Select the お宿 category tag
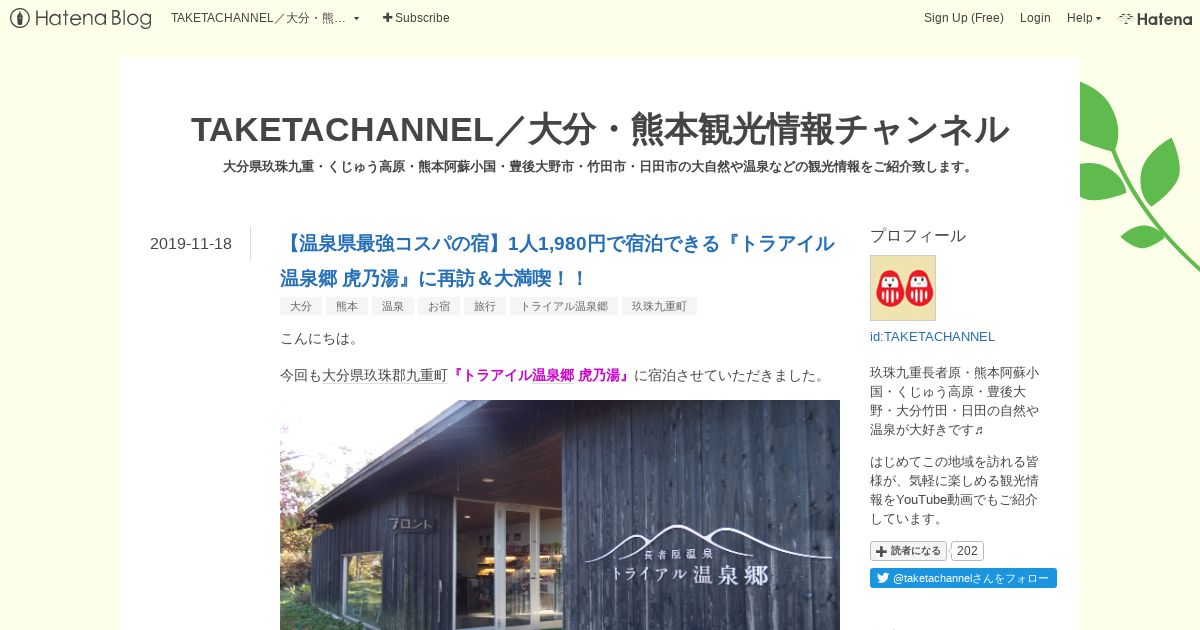1200x630 pixels. click(439, 307)
